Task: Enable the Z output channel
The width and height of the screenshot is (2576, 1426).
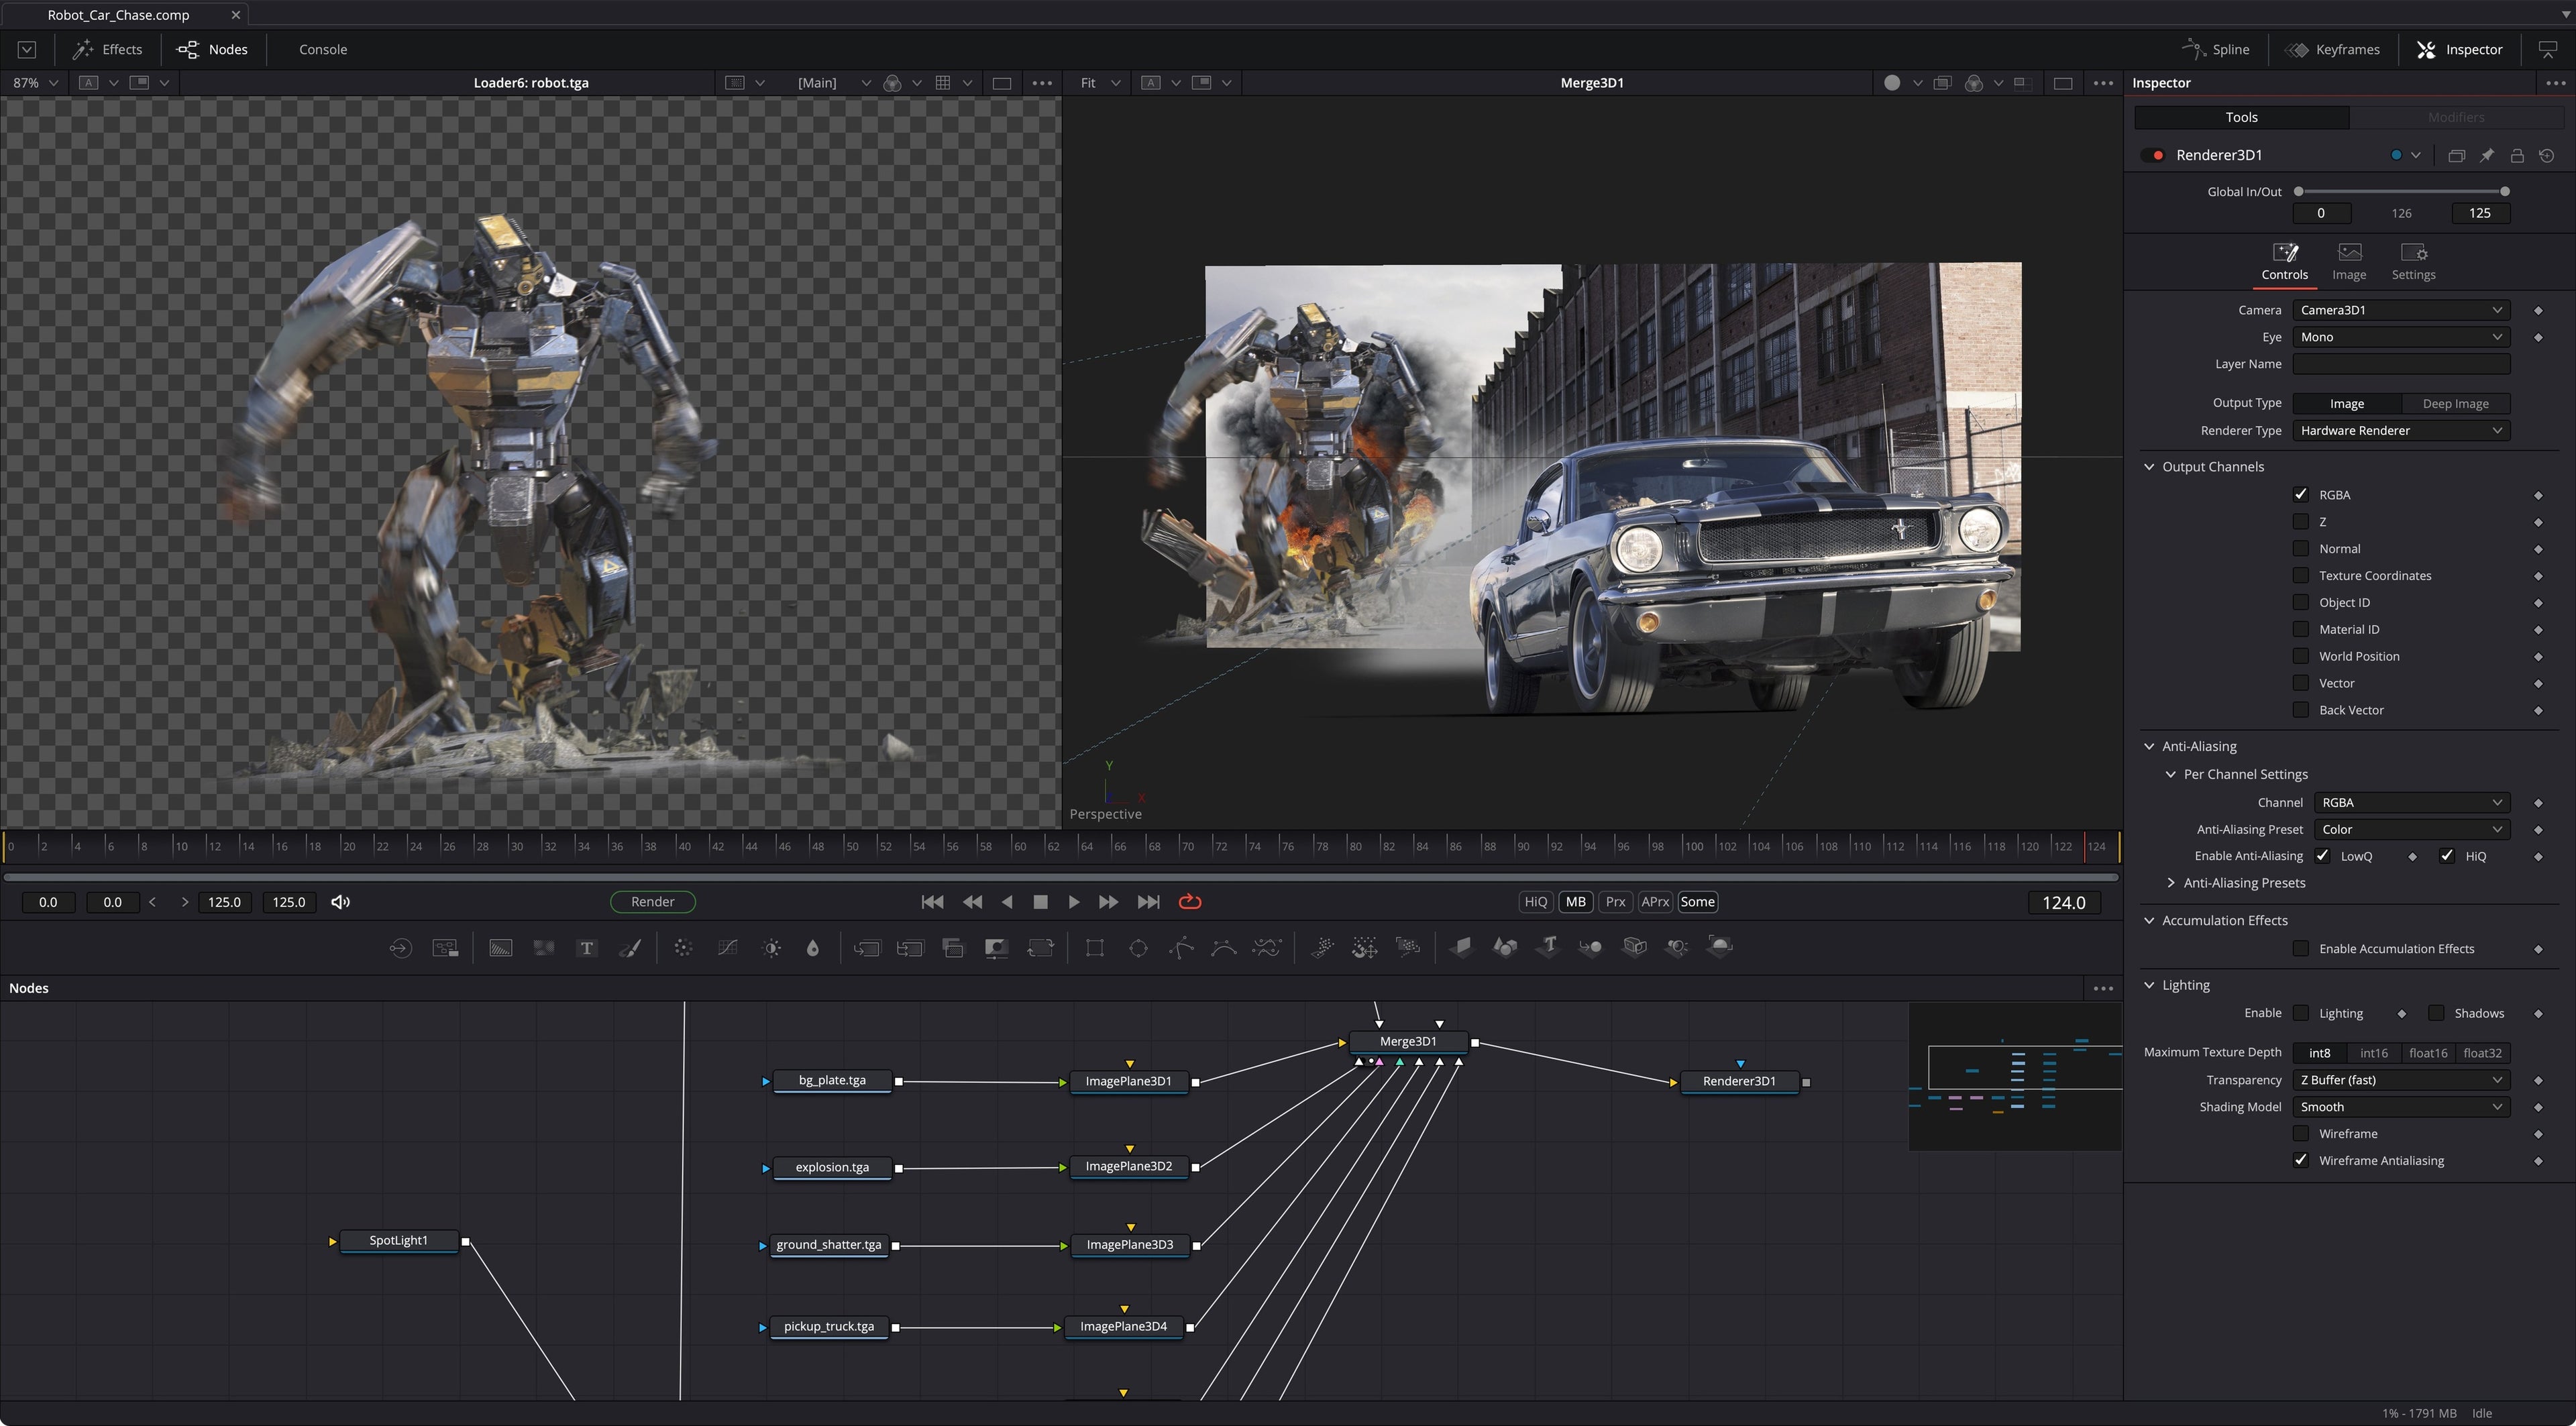Action: tap(2301, 521)
